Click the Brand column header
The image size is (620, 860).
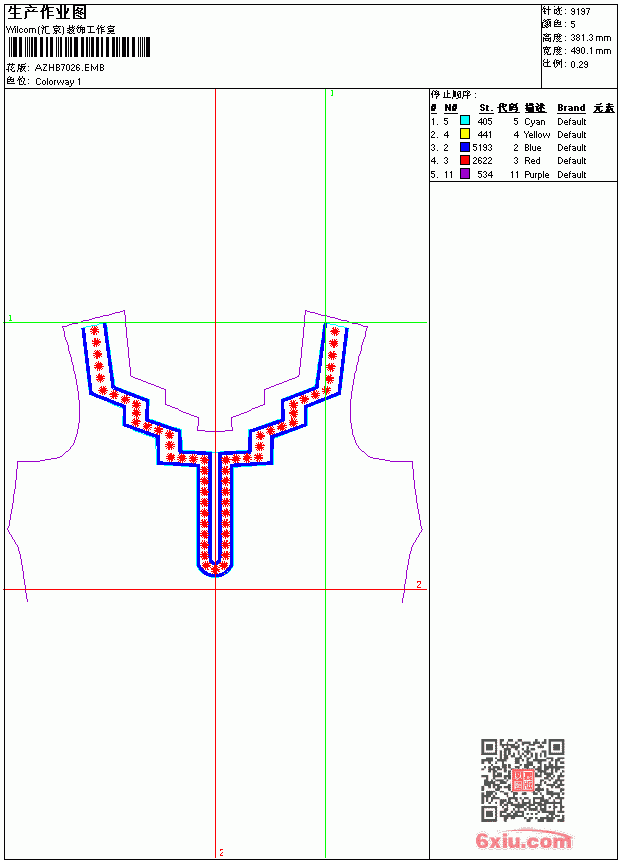(571, 108)
